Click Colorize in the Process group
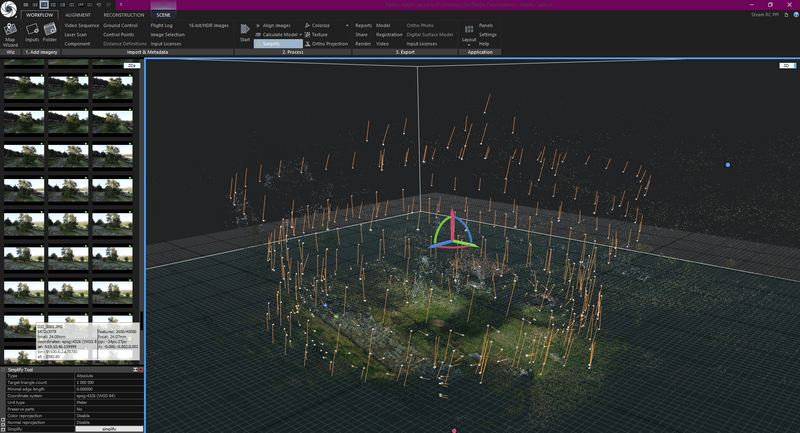 click(x=317, y=26)
